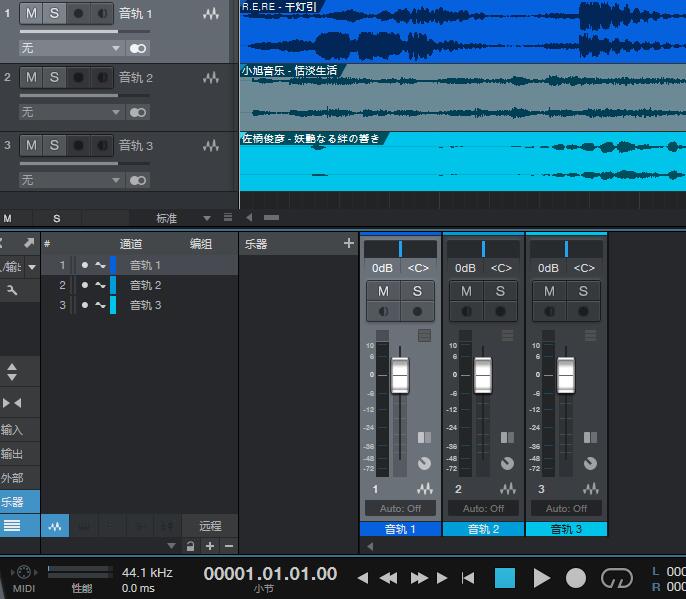
Task: Toggle stereo/mono channel mode on 音轨 3
Action: tap(138, 180)
